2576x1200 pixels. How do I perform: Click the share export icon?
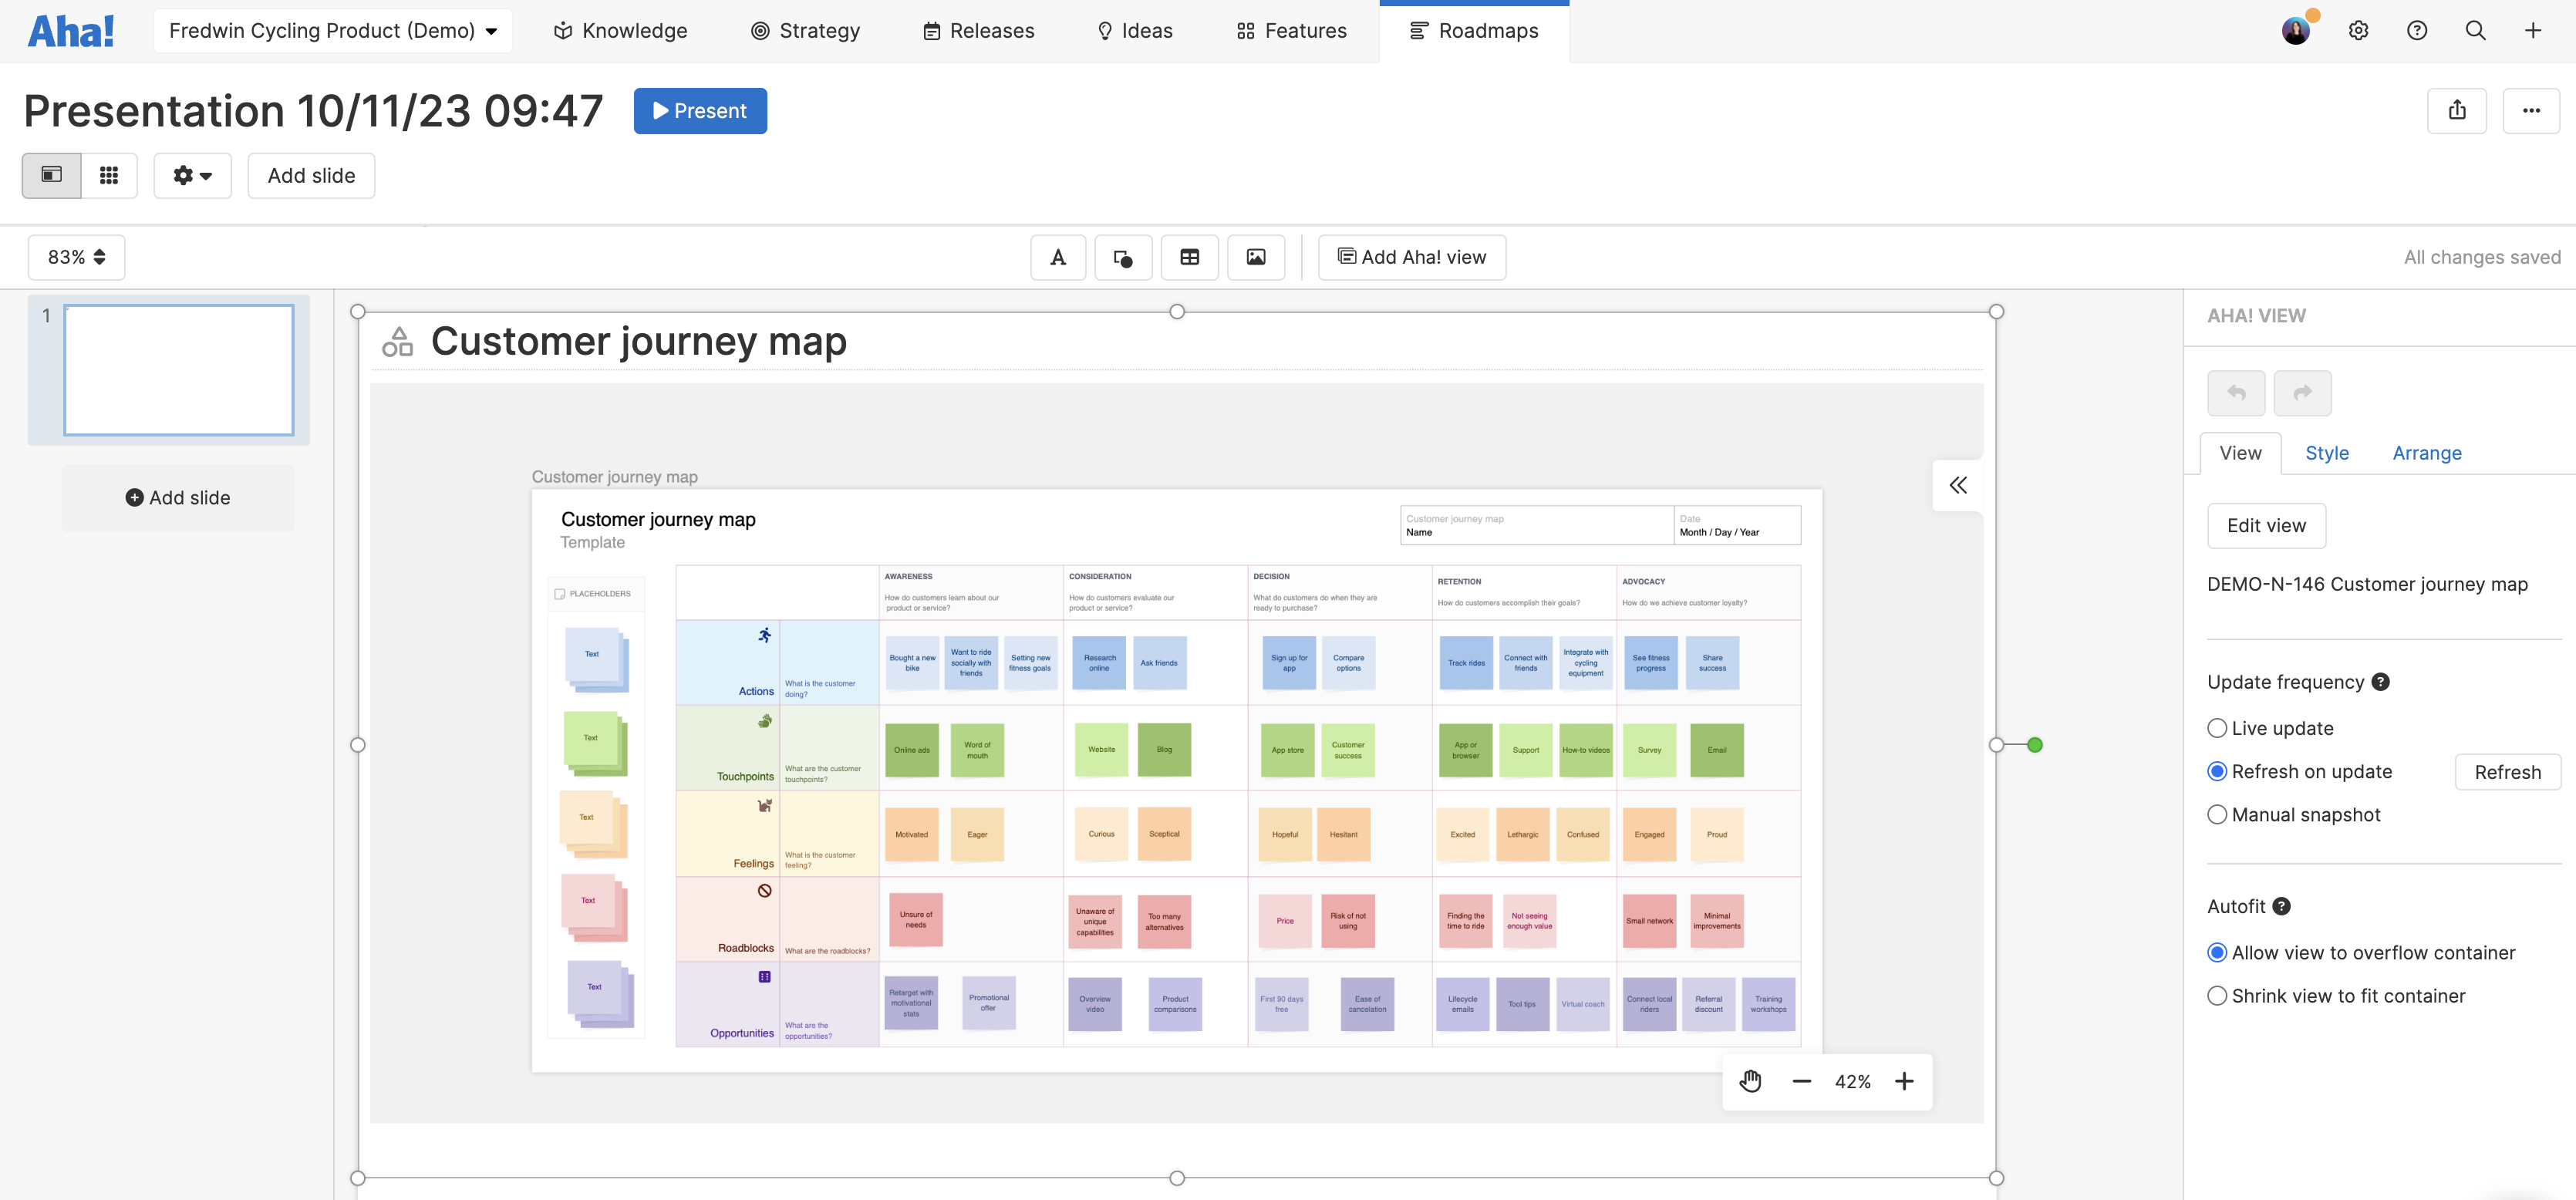[x=2457, y=111]
